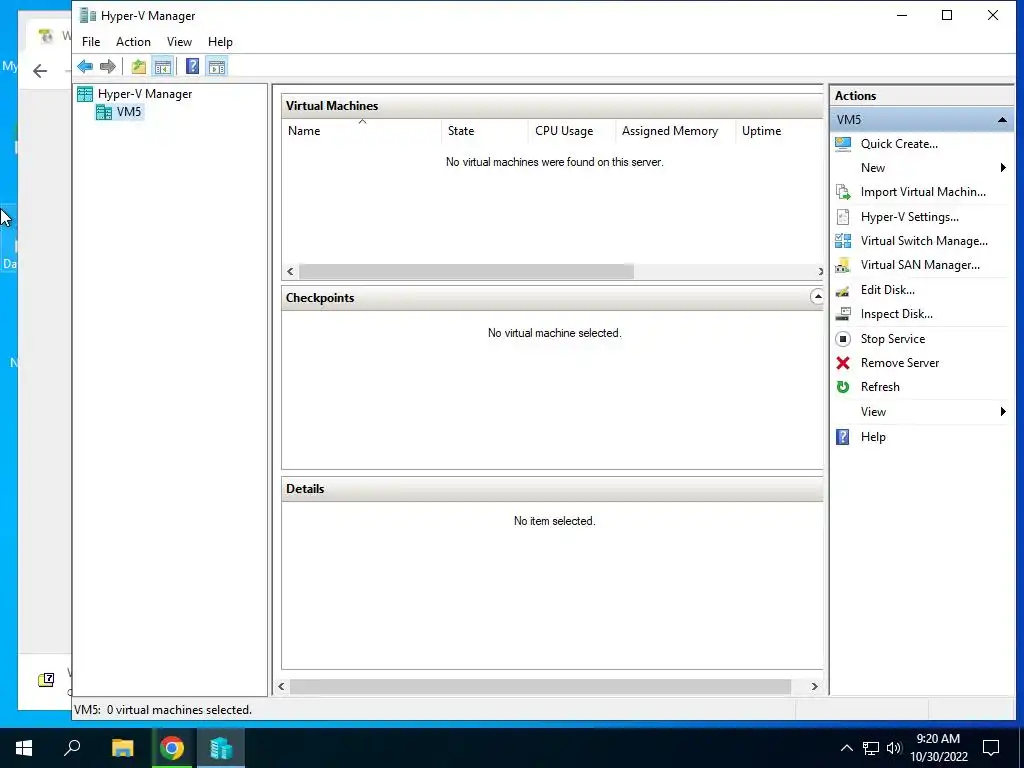This screenshot has width=1024, height=768.
Task: Toggle the Show/Hide Action Pane toolbar icon
Action: point(217,66)
